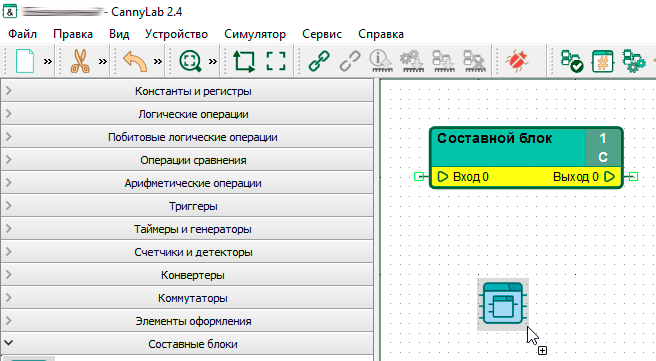Screen dimensions: 656x361
Task: Expand Элементы оформления section
Action: pyautogui.click(x=187, y=321)
